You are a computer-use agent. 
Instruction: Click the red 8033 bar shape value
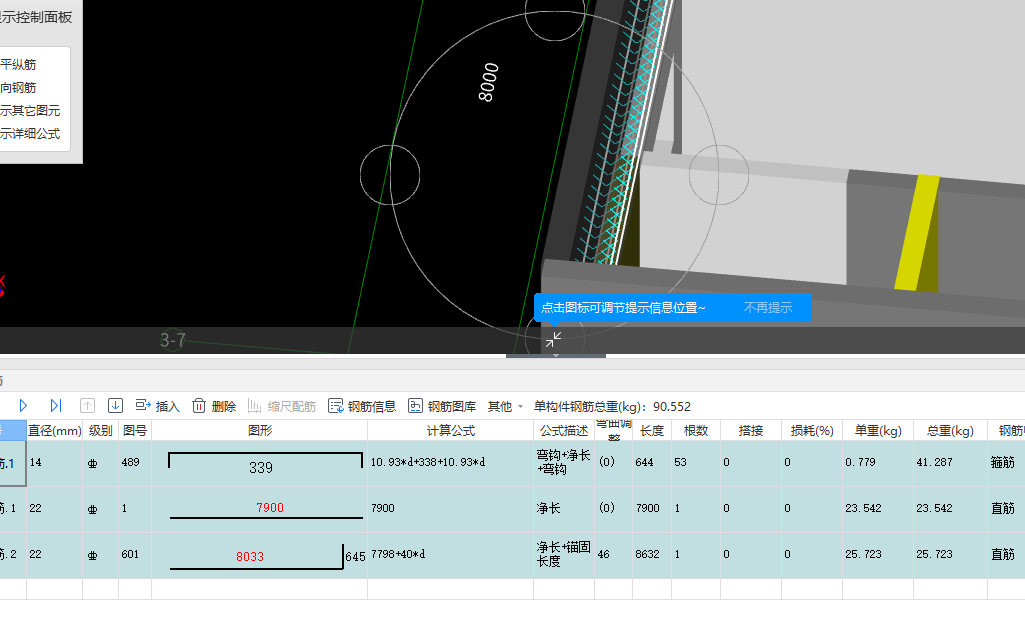pyautogui.click(x=250, y=557)
